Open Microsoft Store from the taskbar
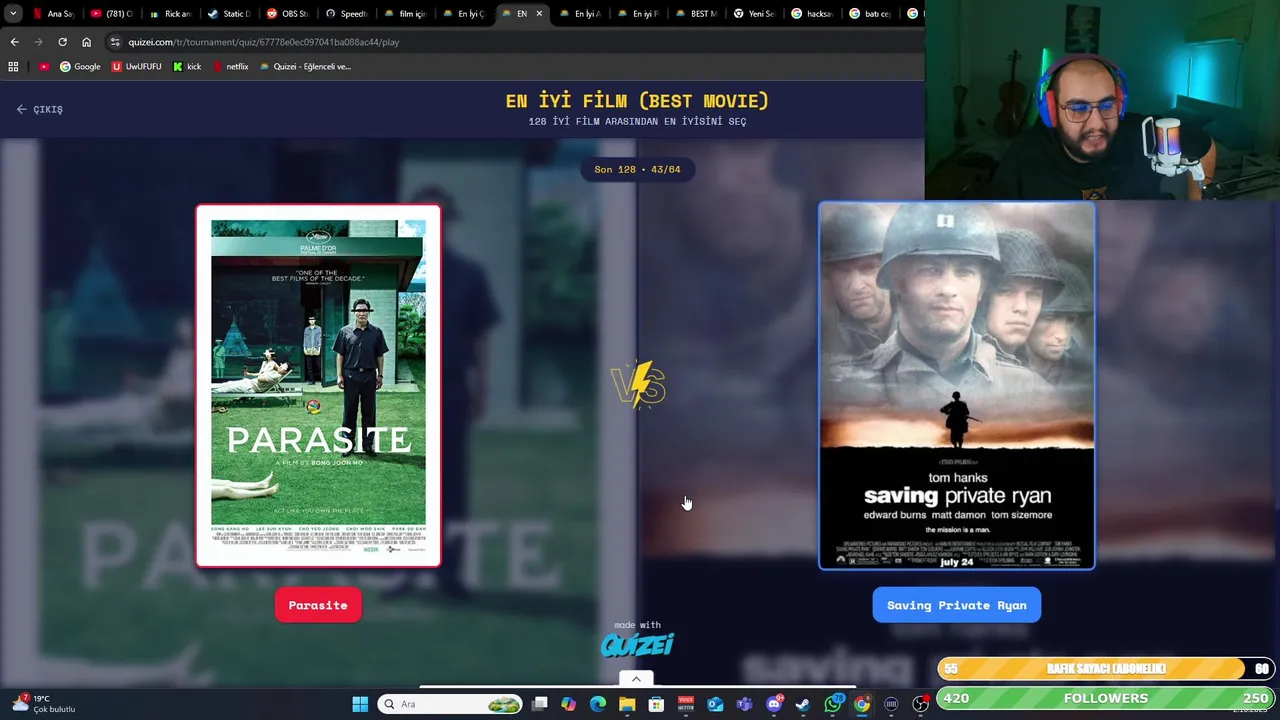 click(656, 704)
